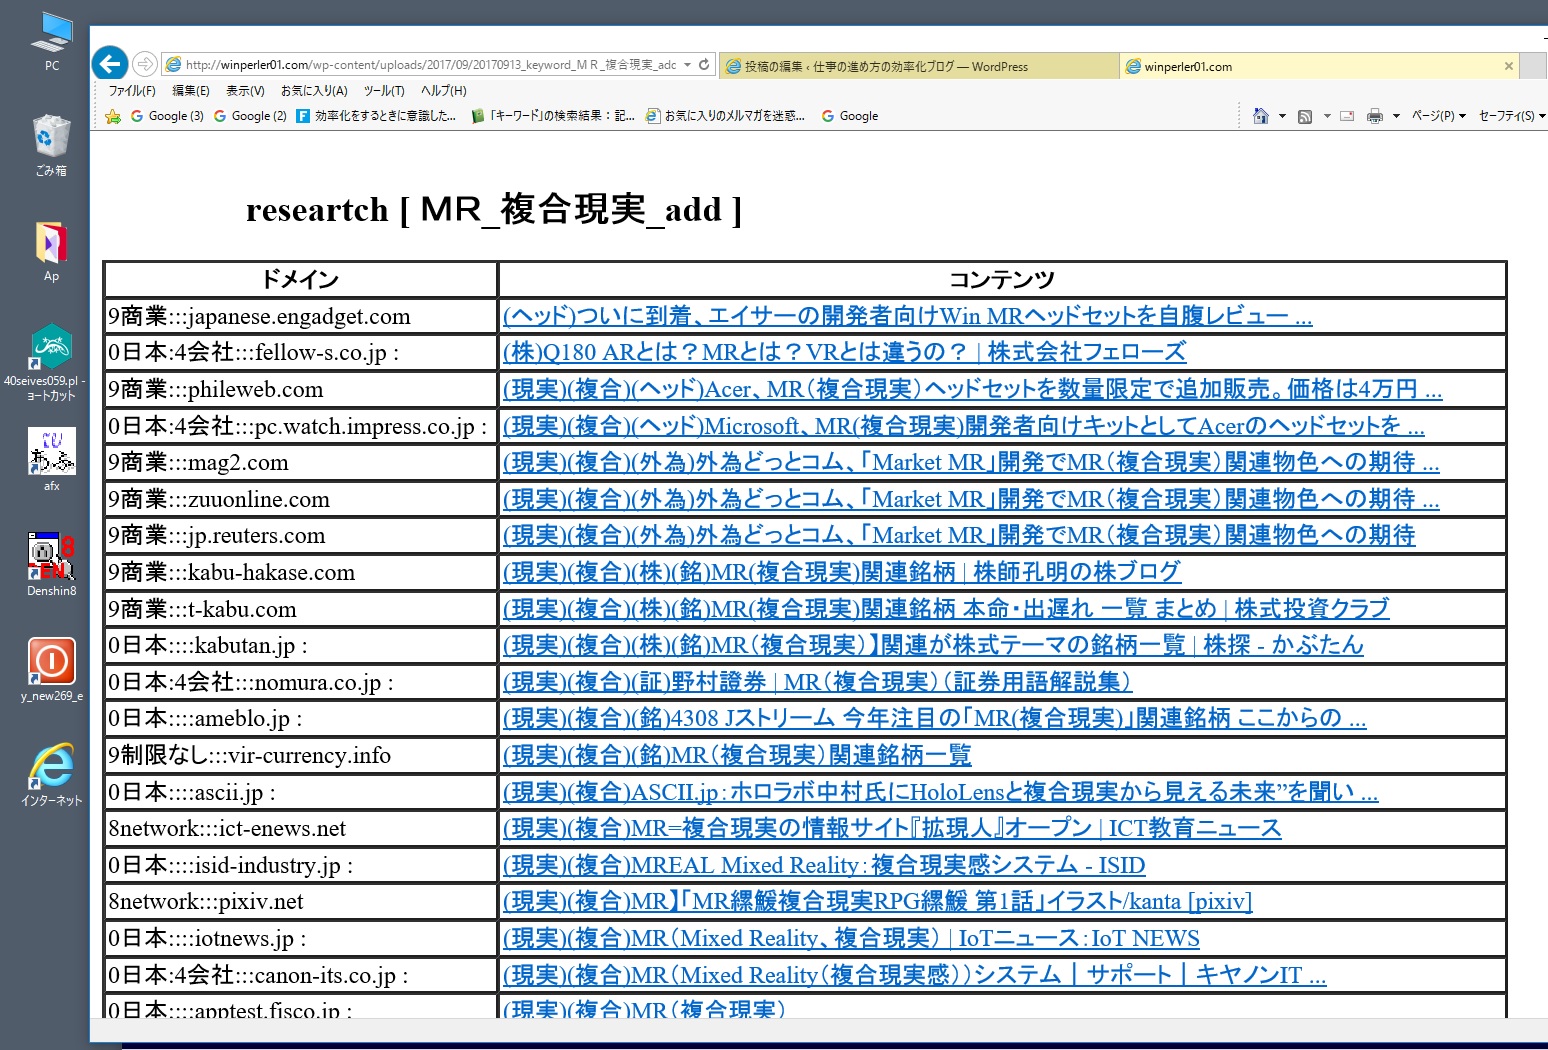Expand the feeds dropdown arrow
1548x1050 pixels.
pos(1327,116)
